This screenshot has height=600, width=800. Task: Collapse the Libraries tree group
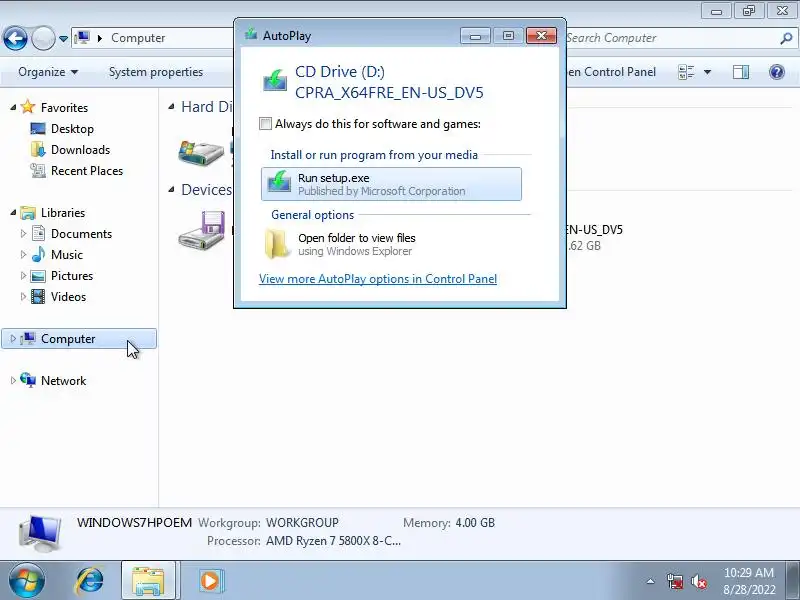tap(13, 213)
